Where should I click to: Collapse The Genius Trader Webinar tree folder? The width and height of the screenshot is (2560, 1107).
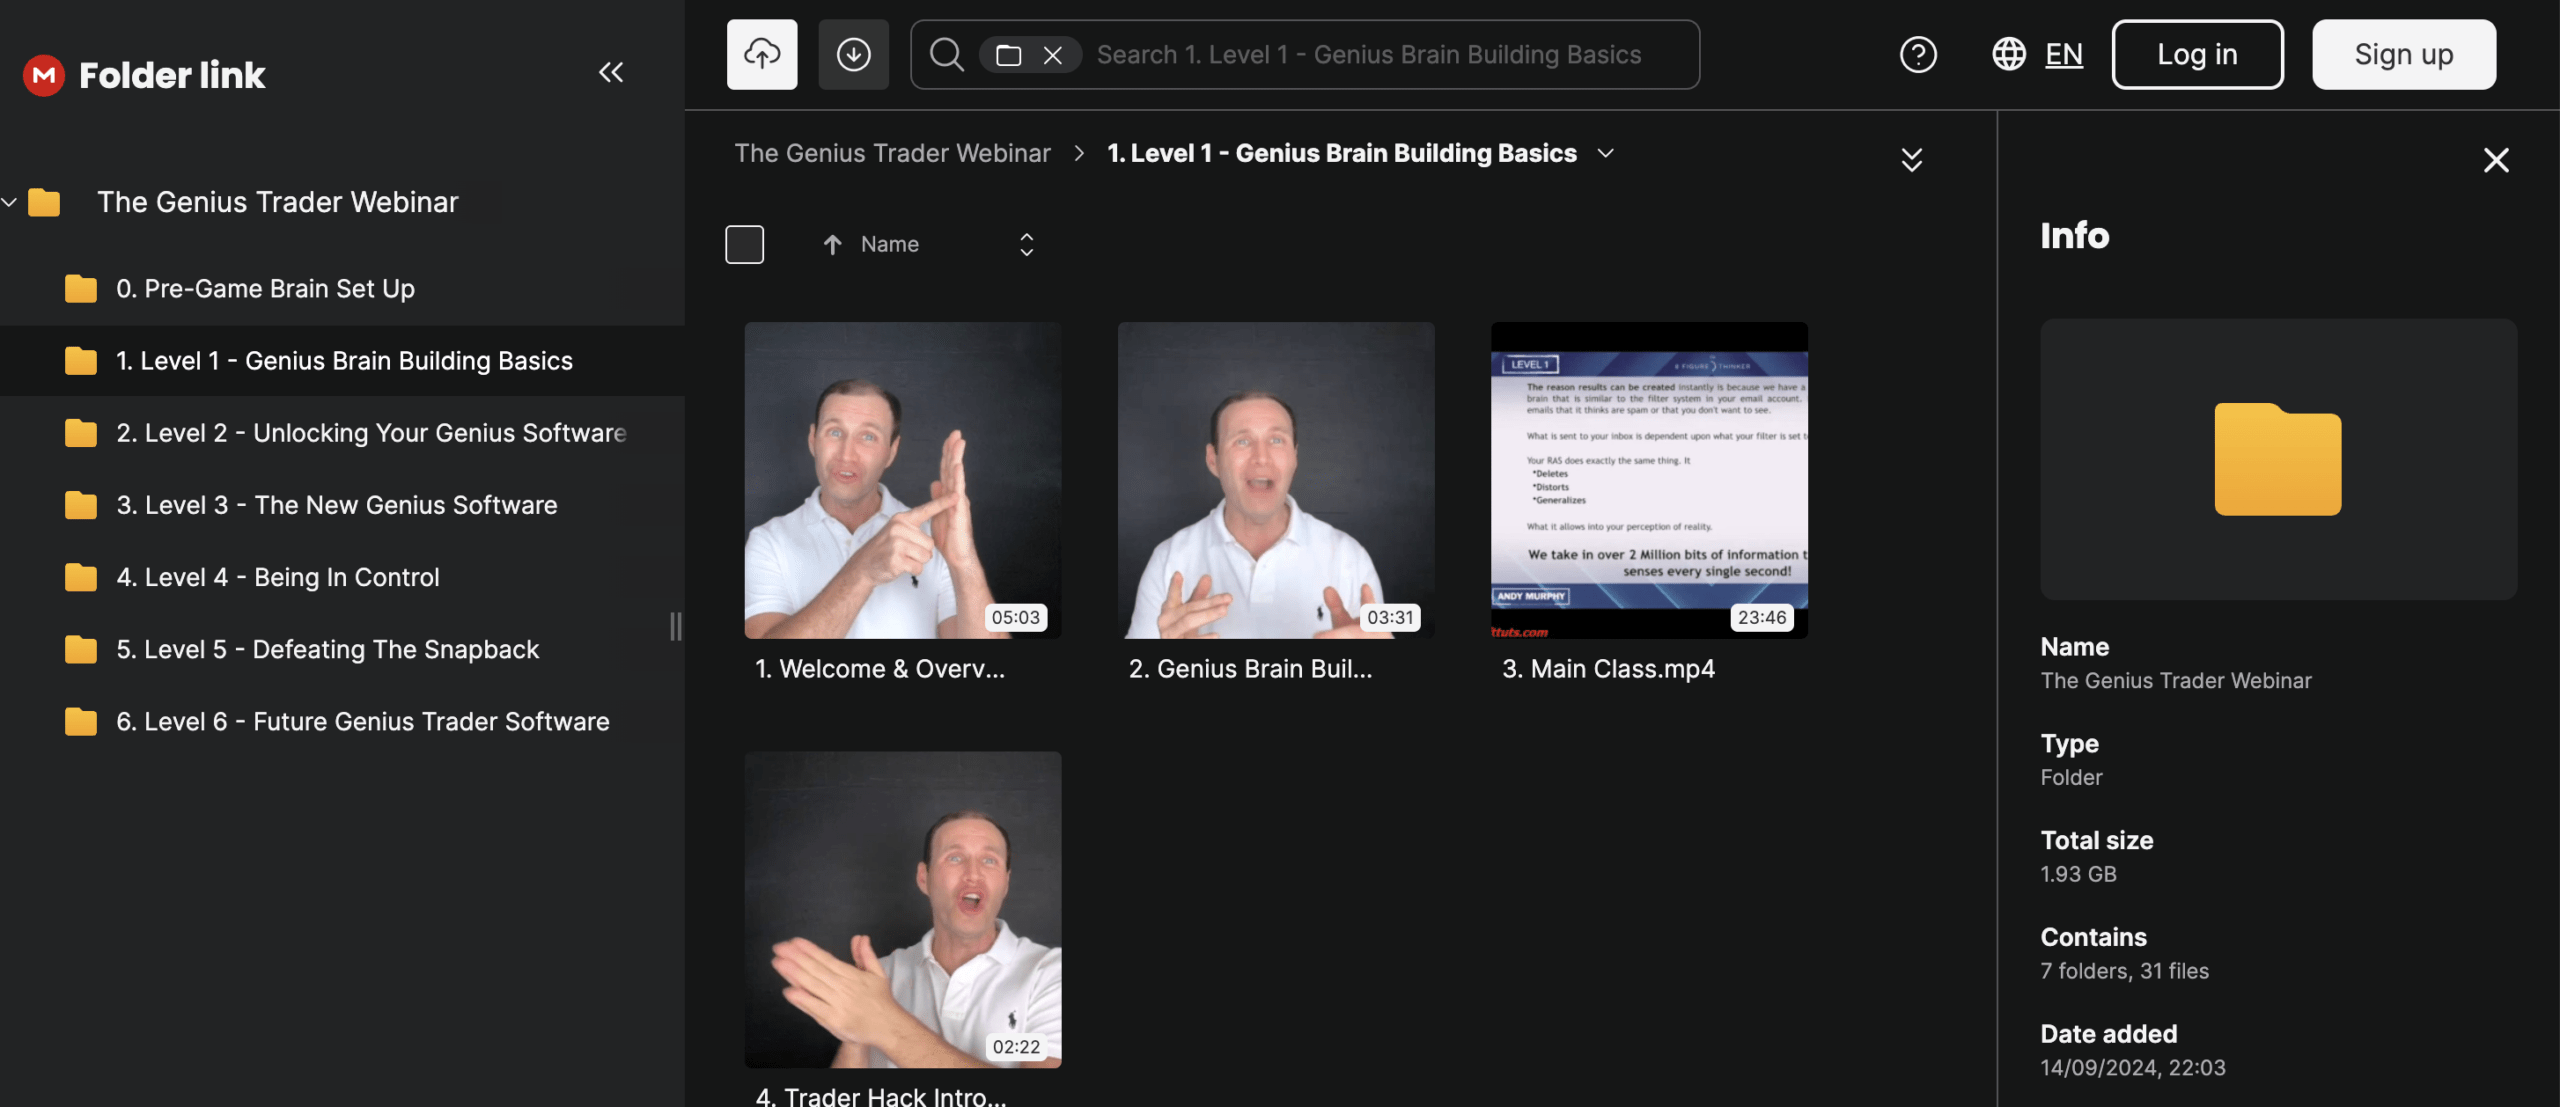coord(10,202)
